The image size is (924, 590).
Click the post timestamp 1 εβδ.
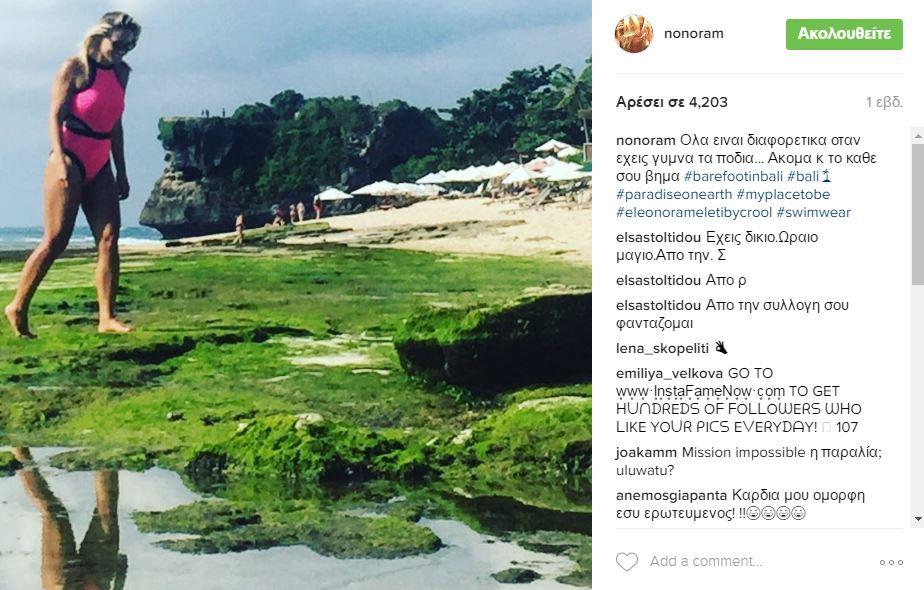(x=884, y=102)
